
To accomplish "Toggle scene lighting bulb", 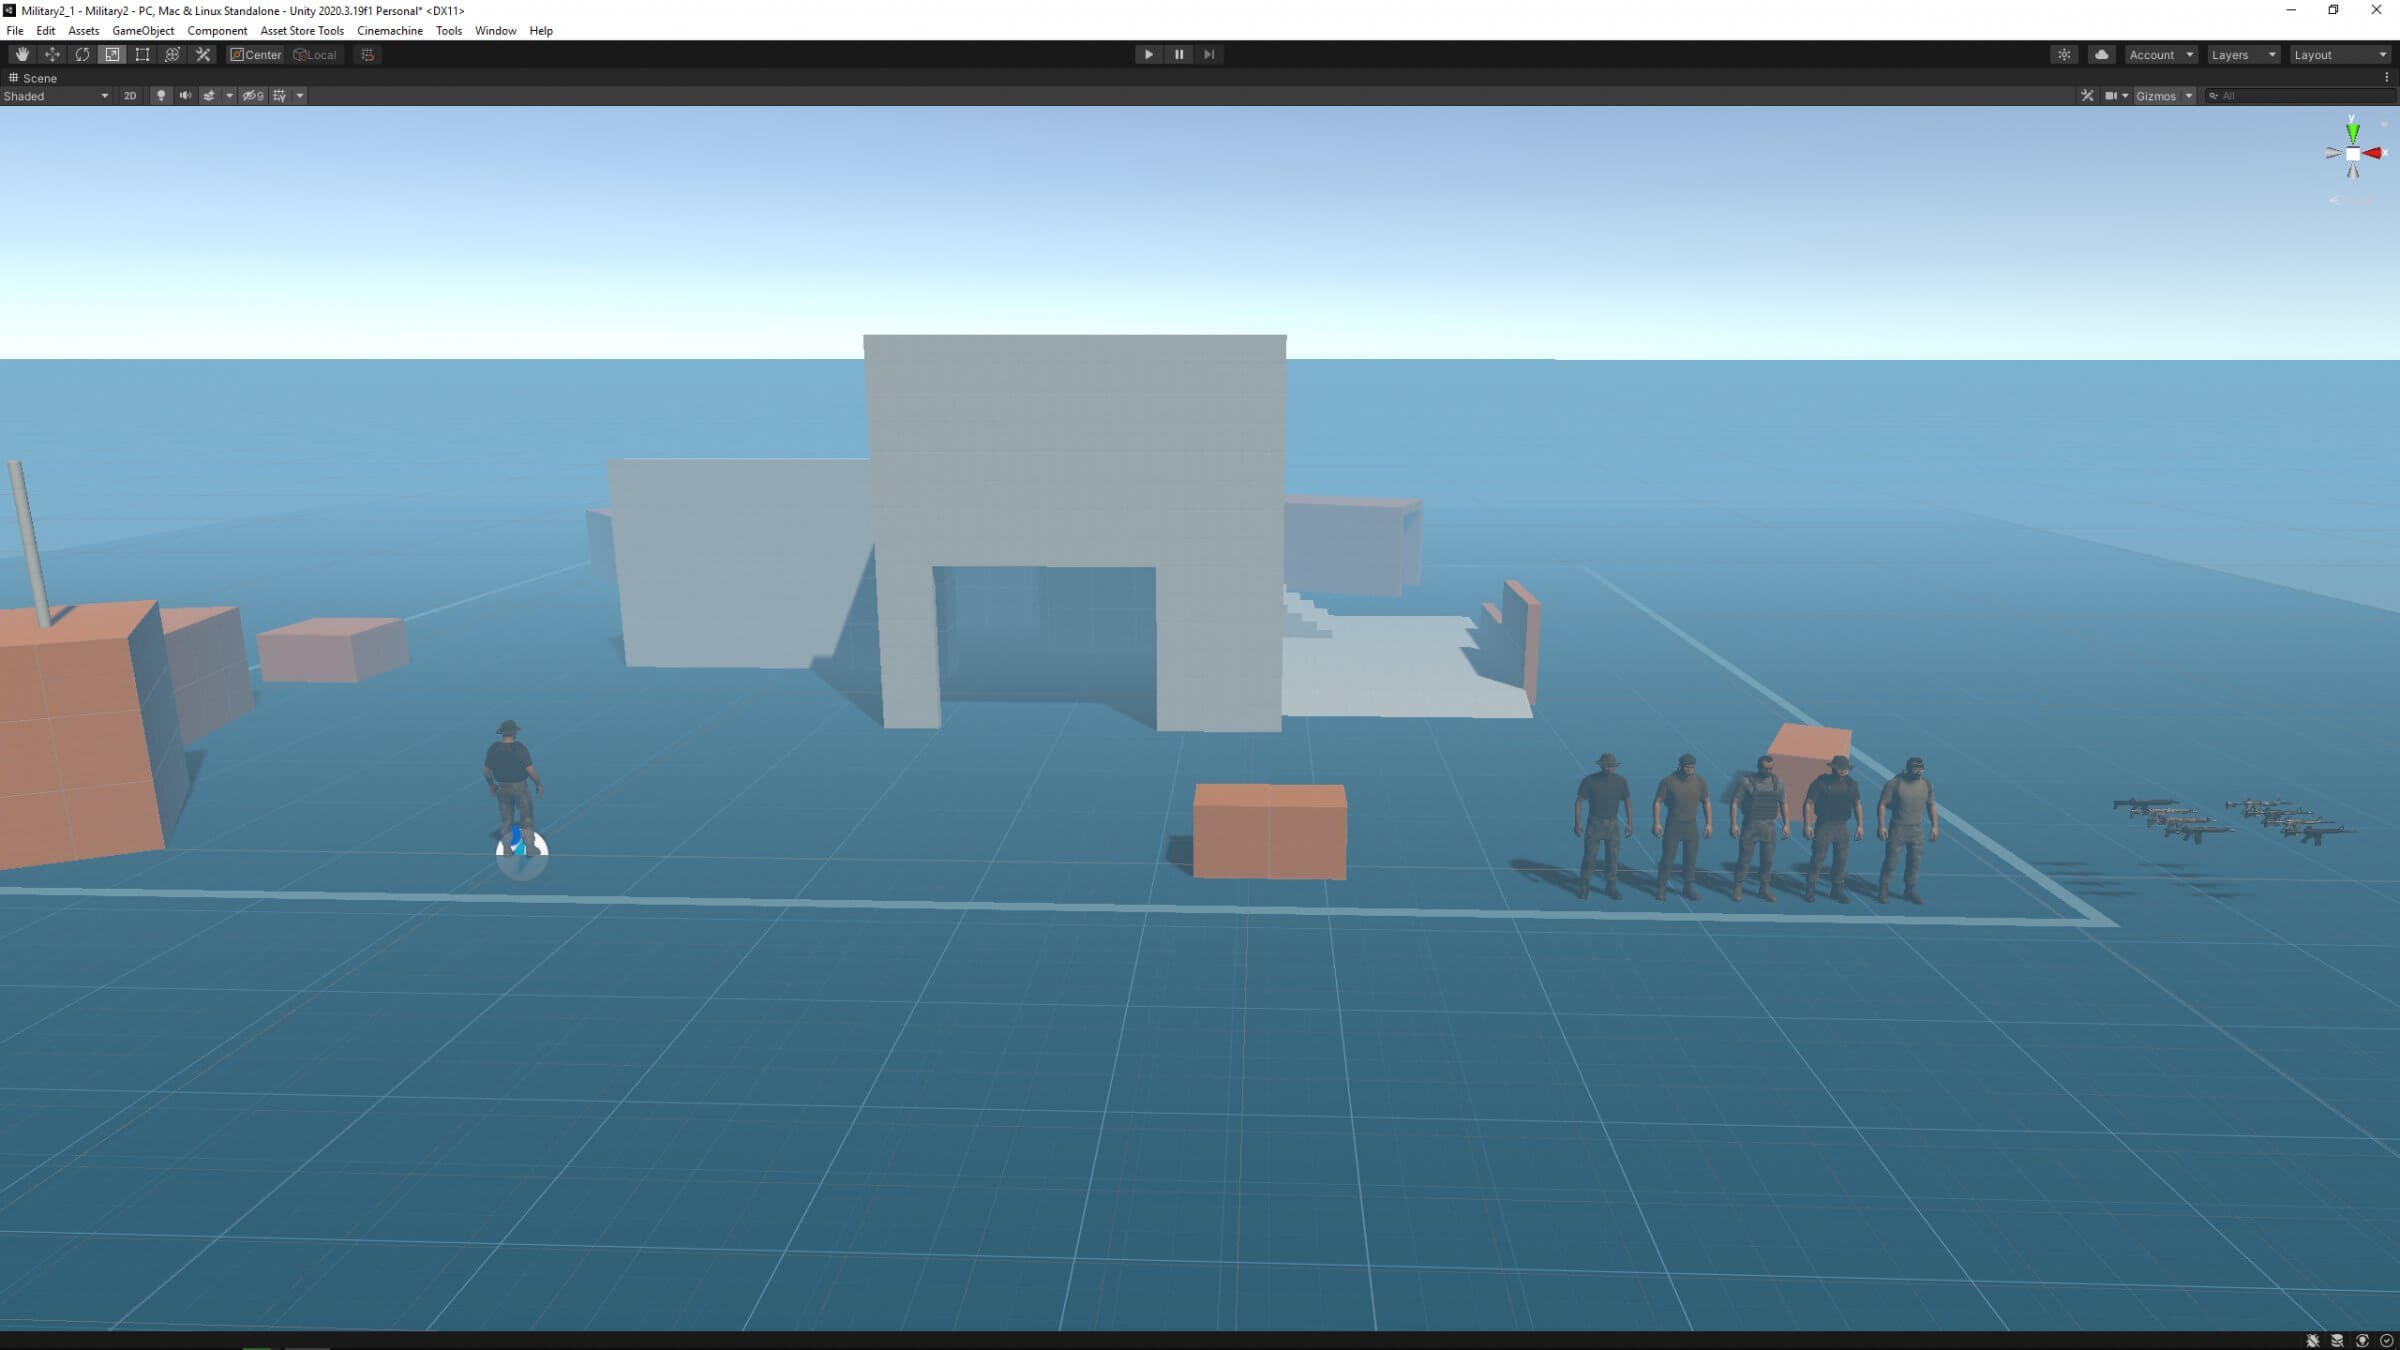I will (x=161, y=96).
